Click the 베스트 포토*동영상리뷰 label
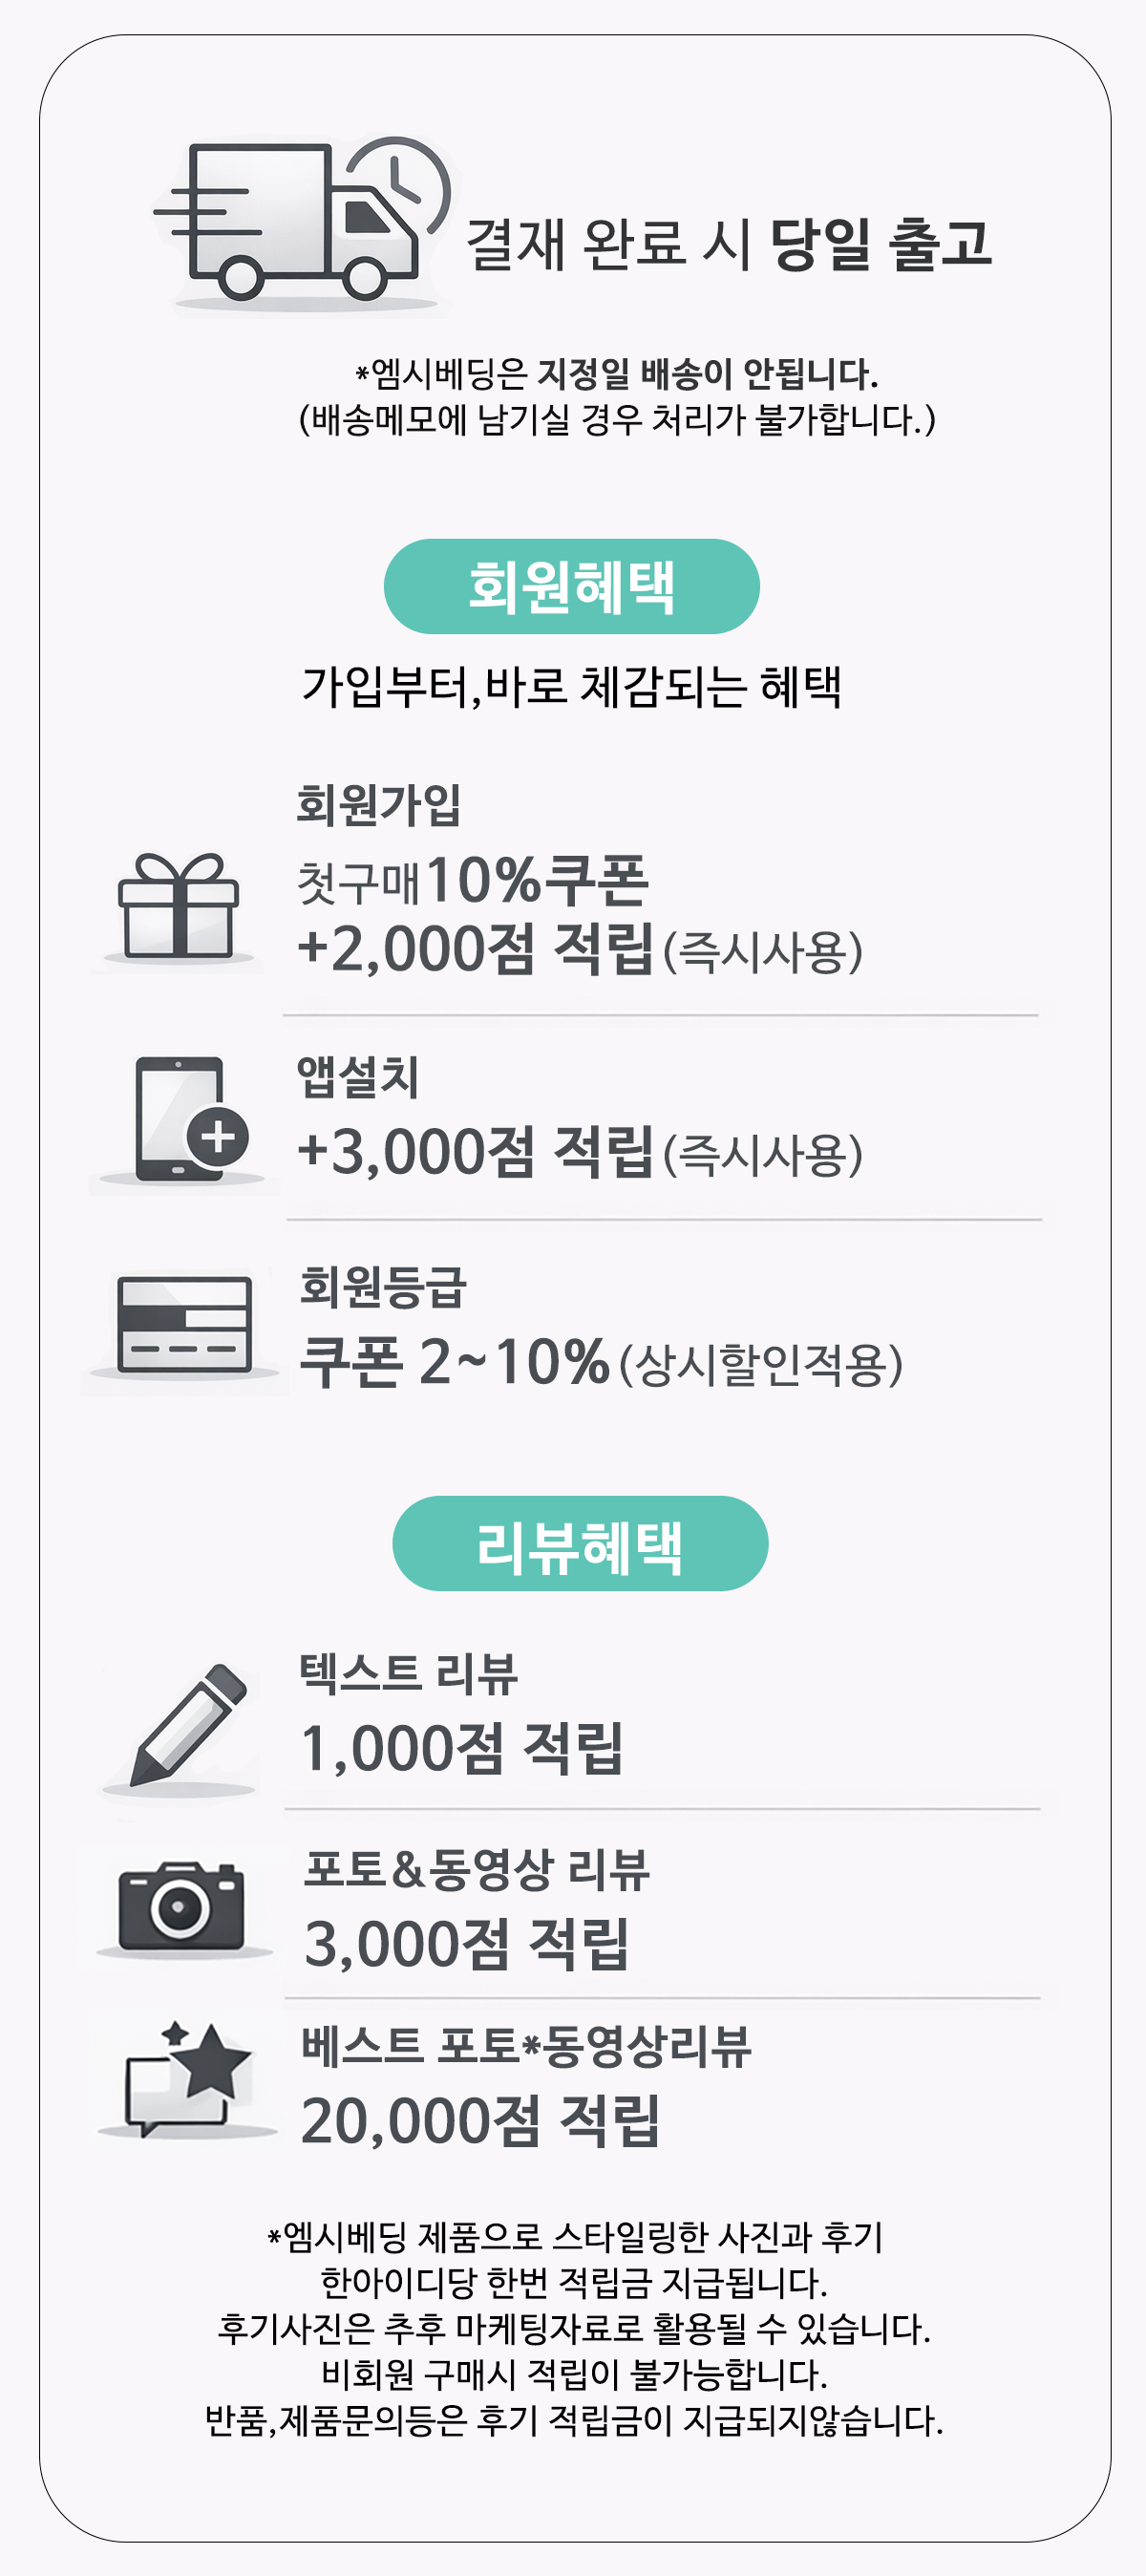The height and width of the screenshot is (2576, 1146). click(526, 2046)
